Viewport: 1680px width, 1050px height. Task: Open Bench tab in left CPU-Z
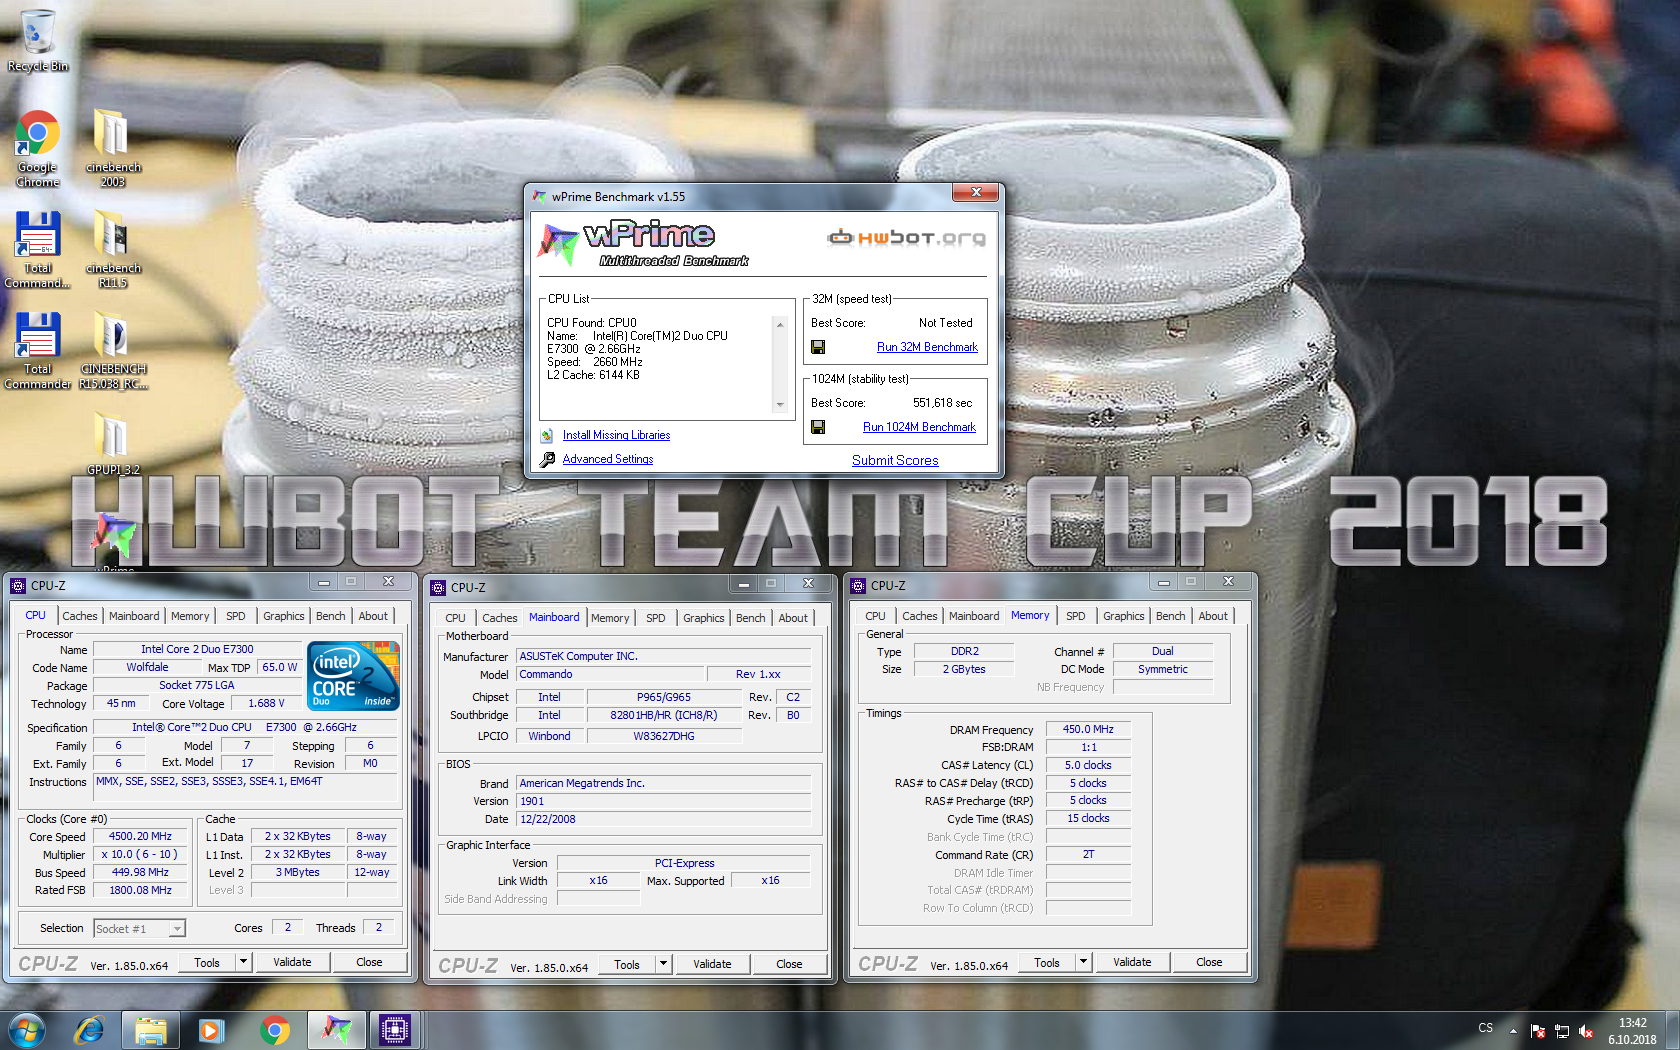click(330, 616)
